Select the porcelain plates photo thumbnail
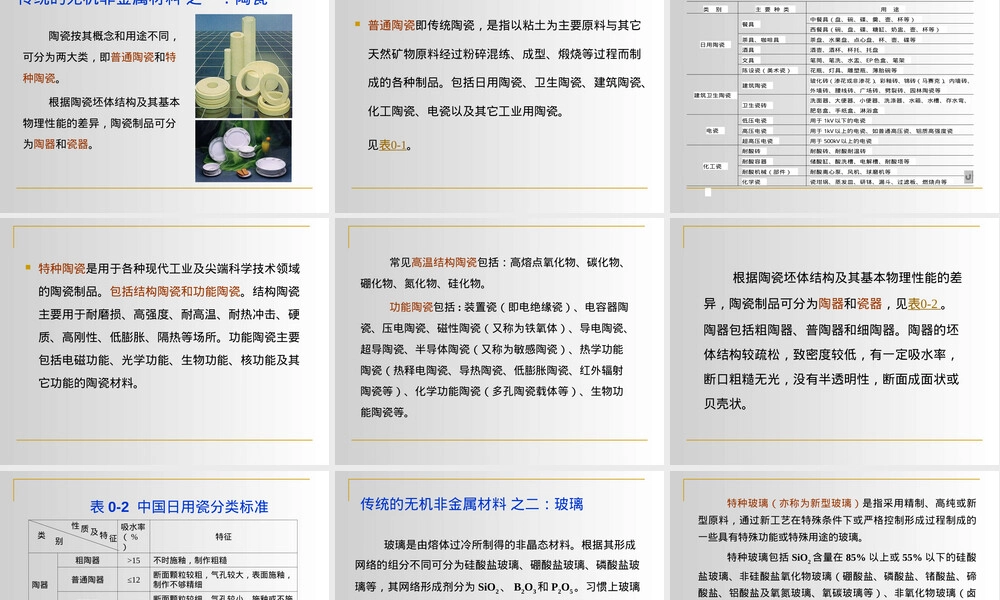Image resolution: width=1000 pixels, height=600 pixels. tap(244, 151)
